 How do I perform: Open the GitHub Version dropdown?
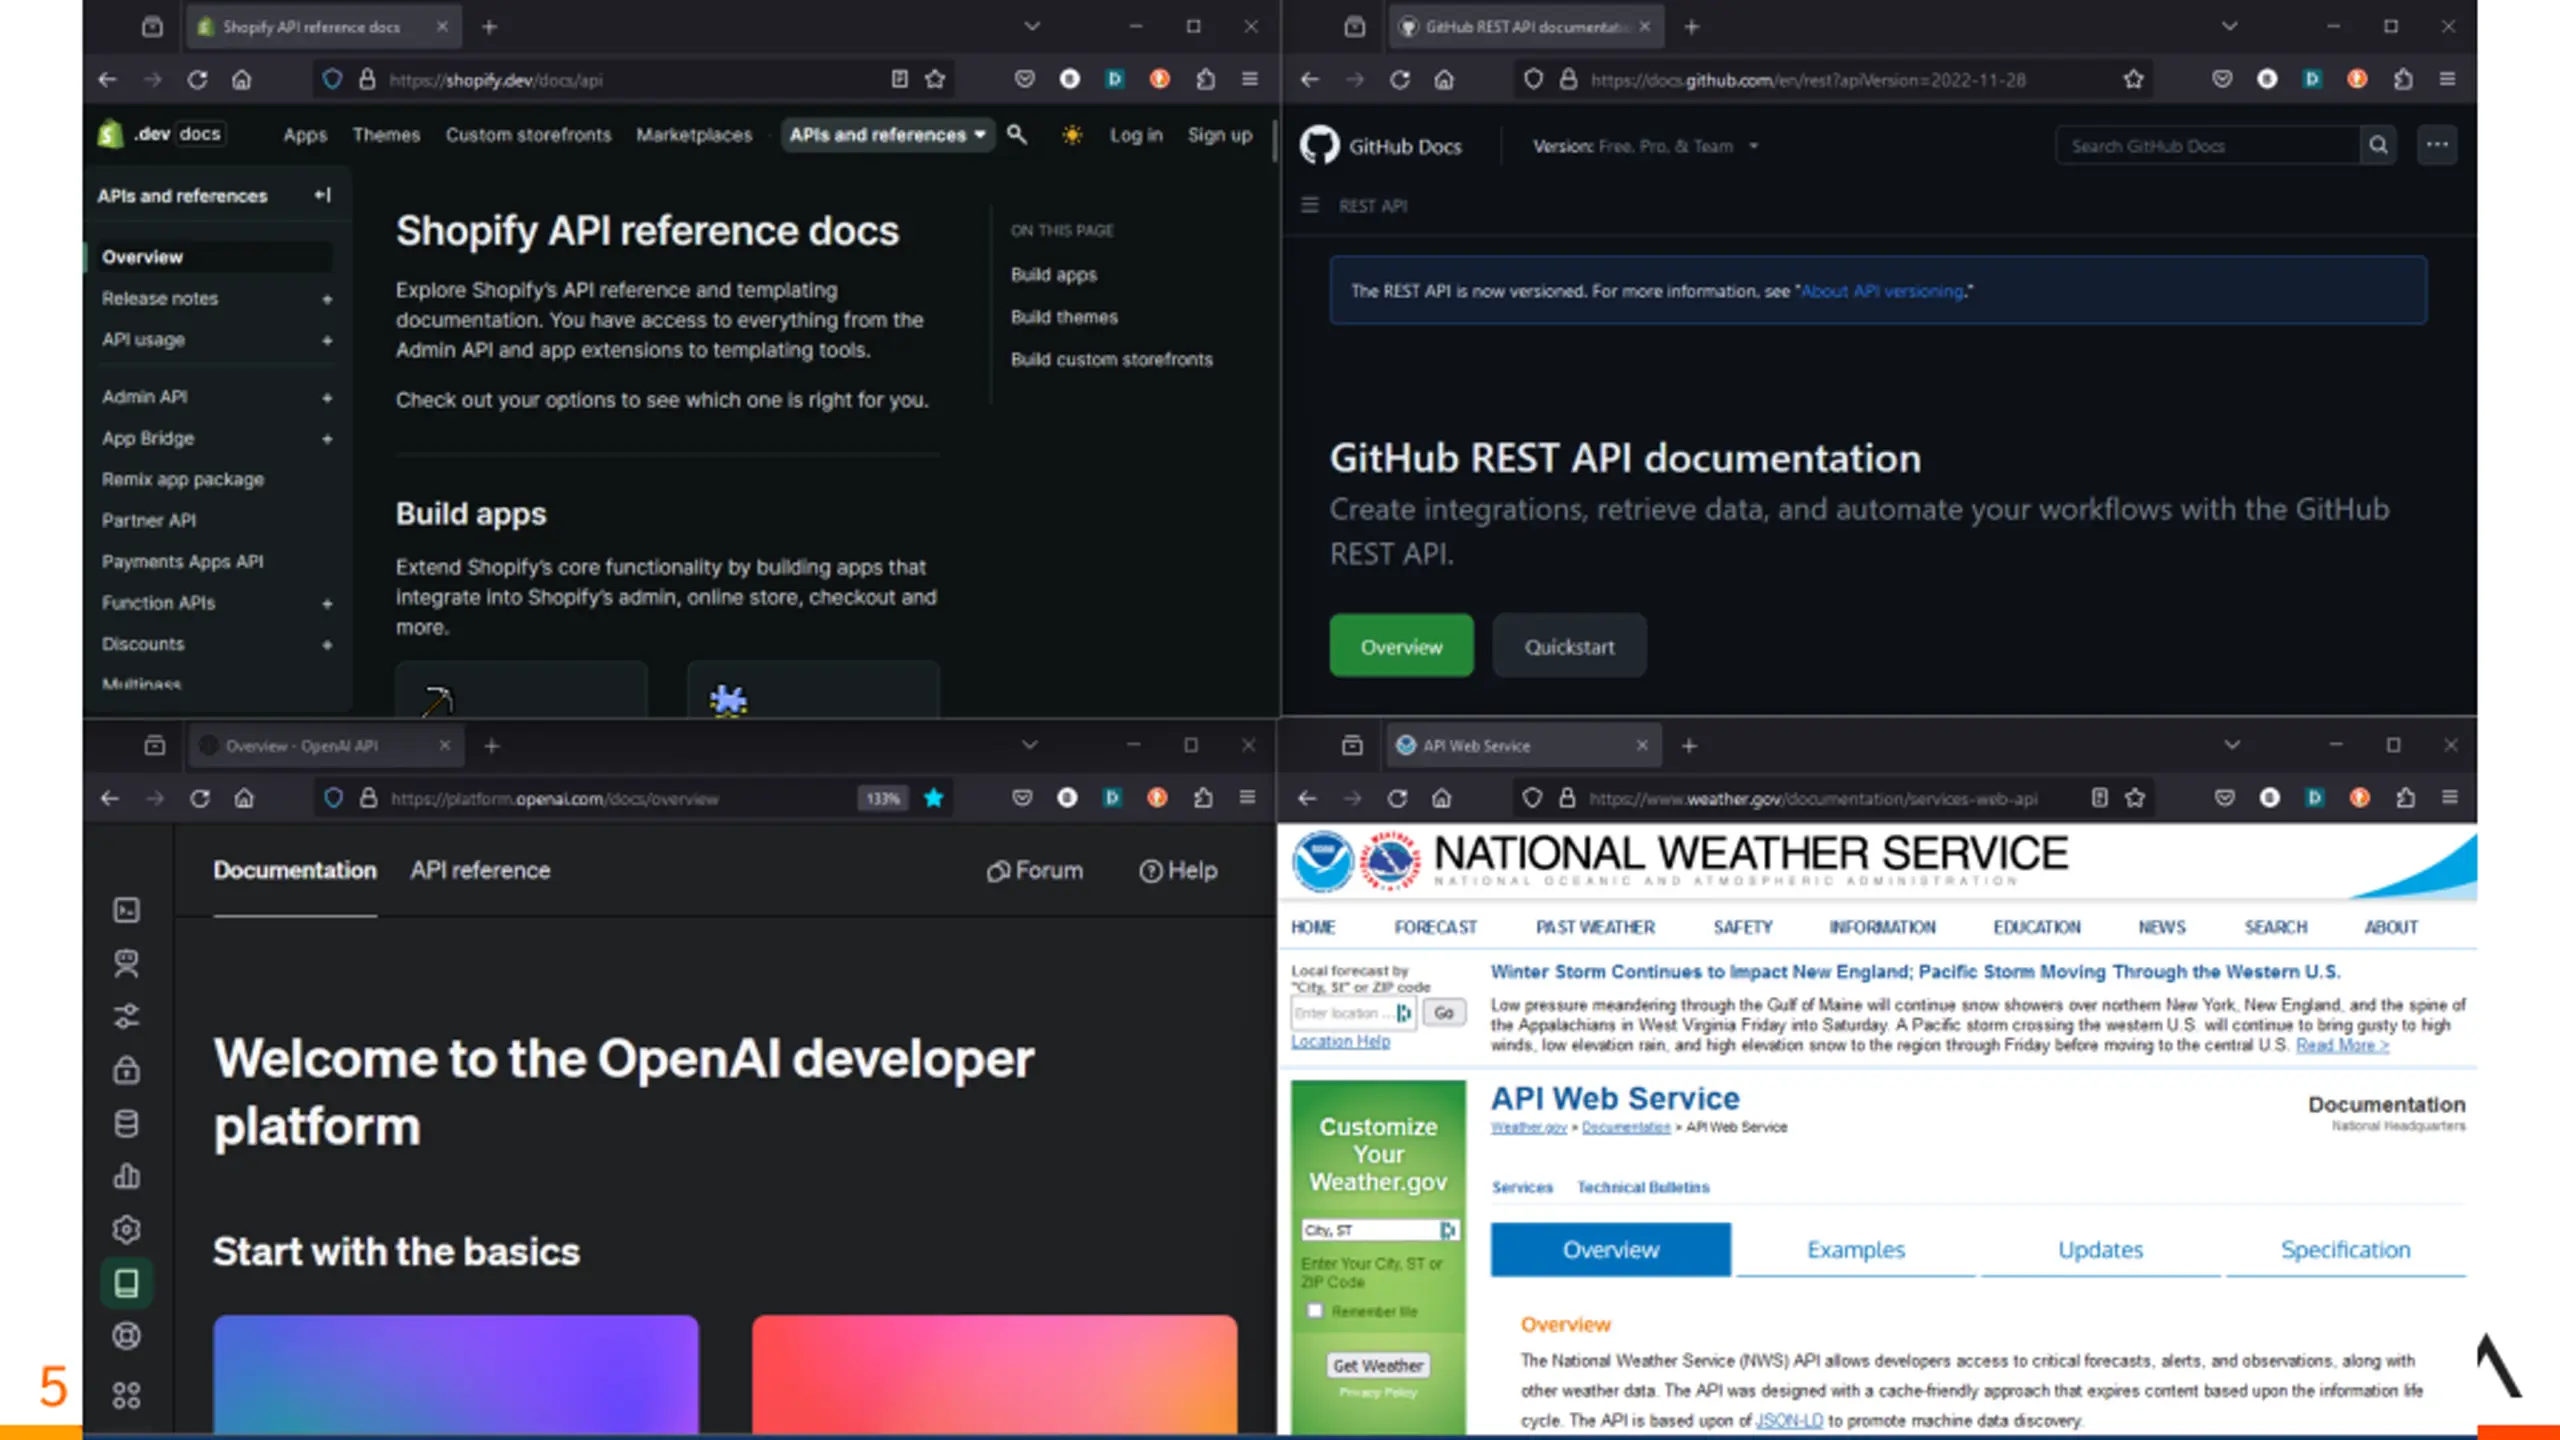[1646, 146]
